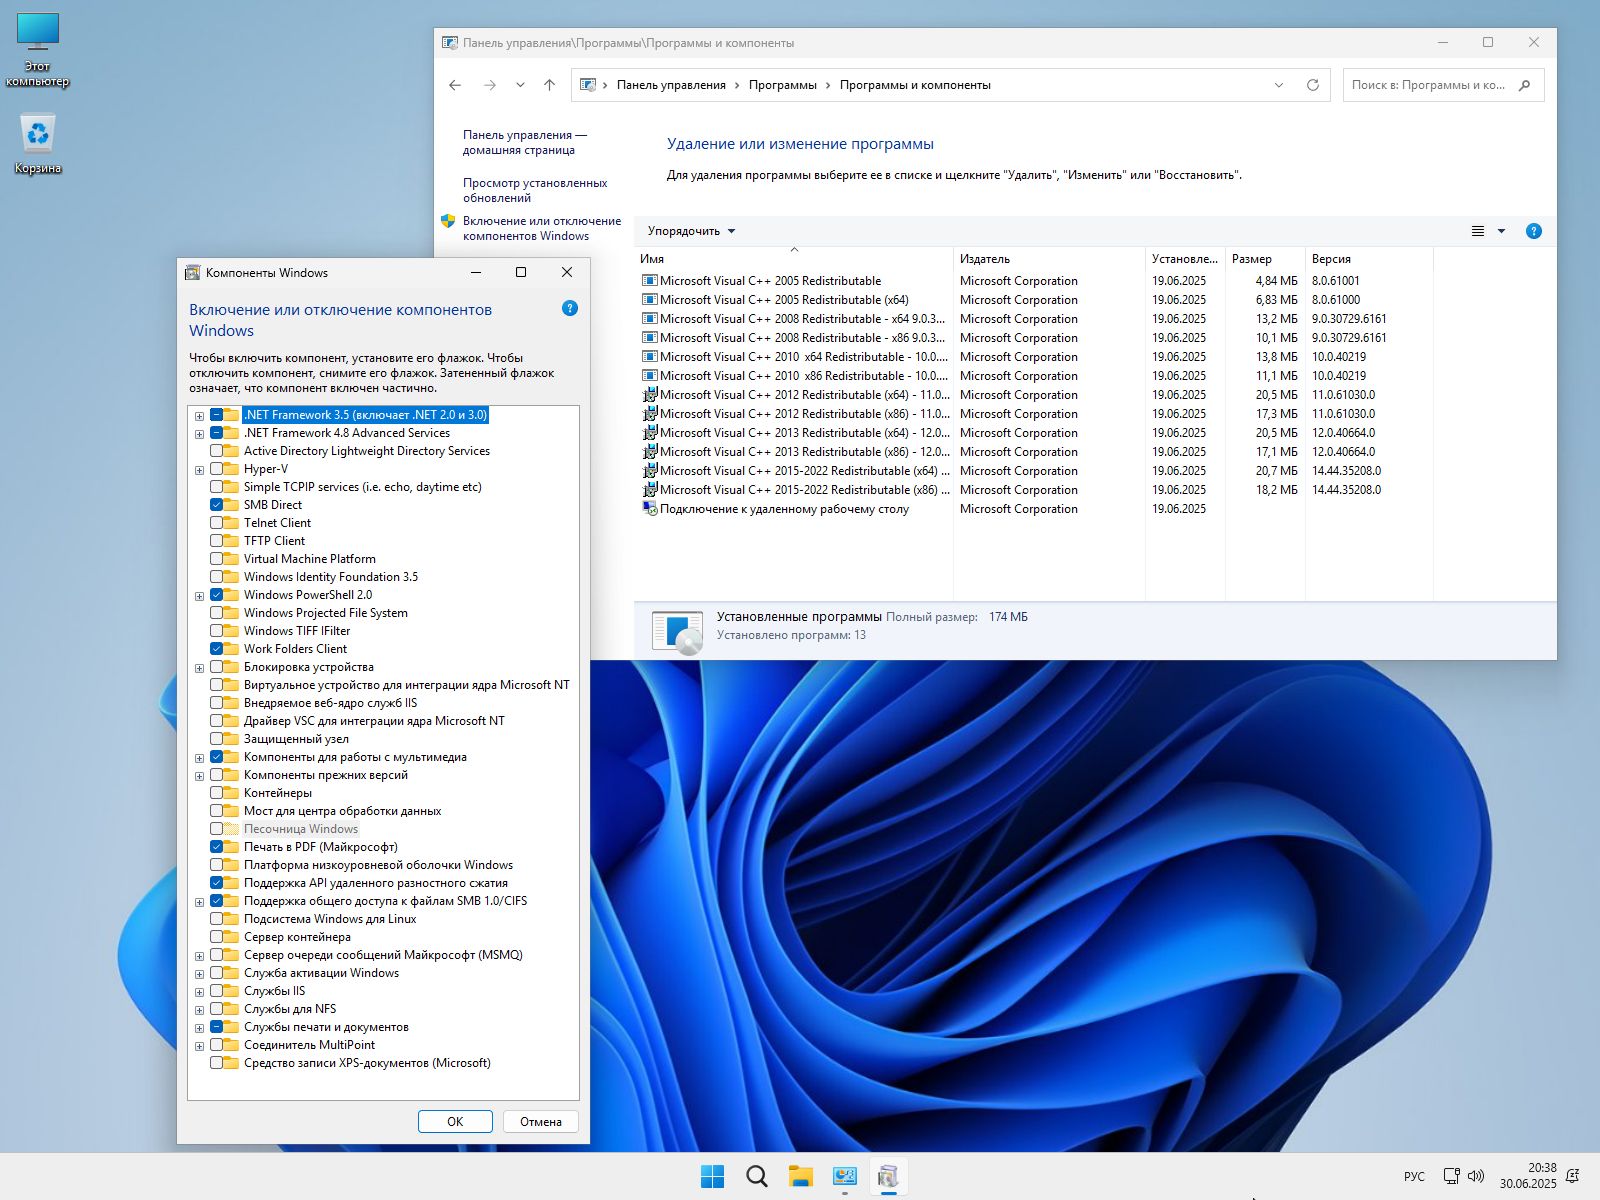
Task: Expand the .NET Framework 4.8 Advanced Services node
Action: click(x=200, y=434)
